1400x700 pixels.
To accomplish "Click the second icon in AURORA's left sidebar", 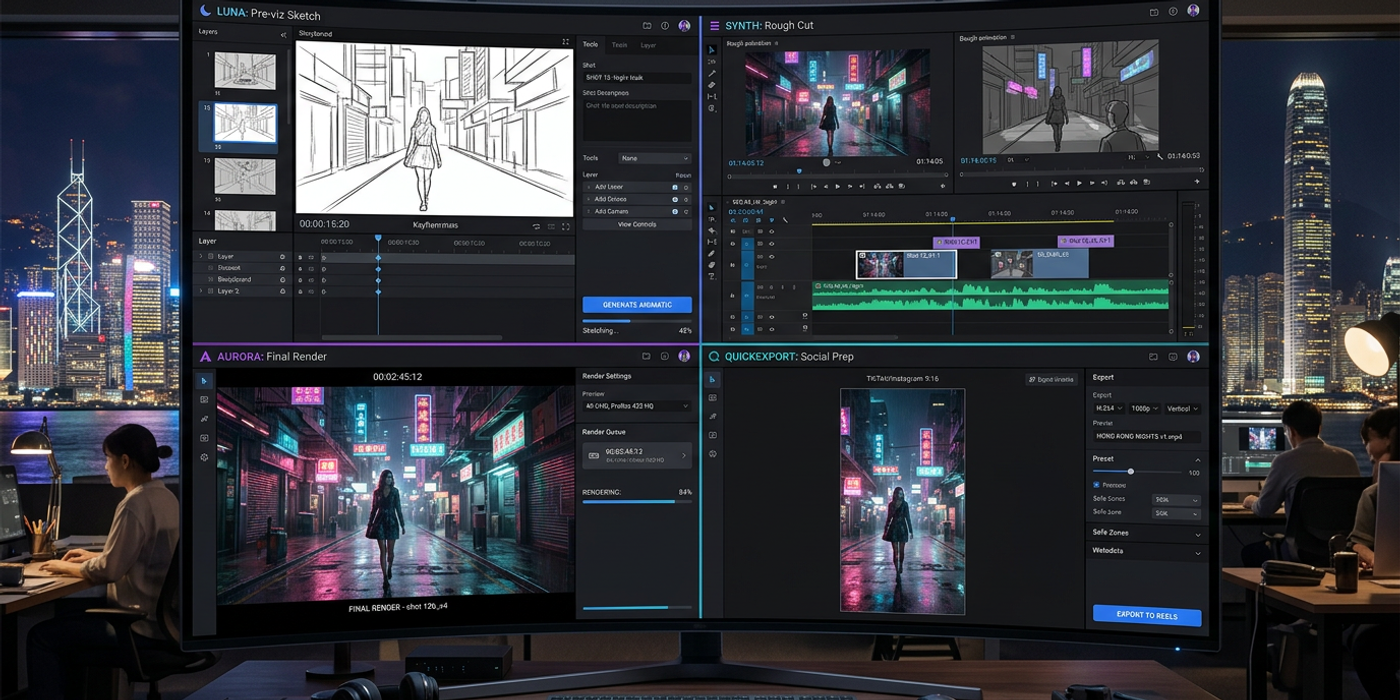I will 204,400.
